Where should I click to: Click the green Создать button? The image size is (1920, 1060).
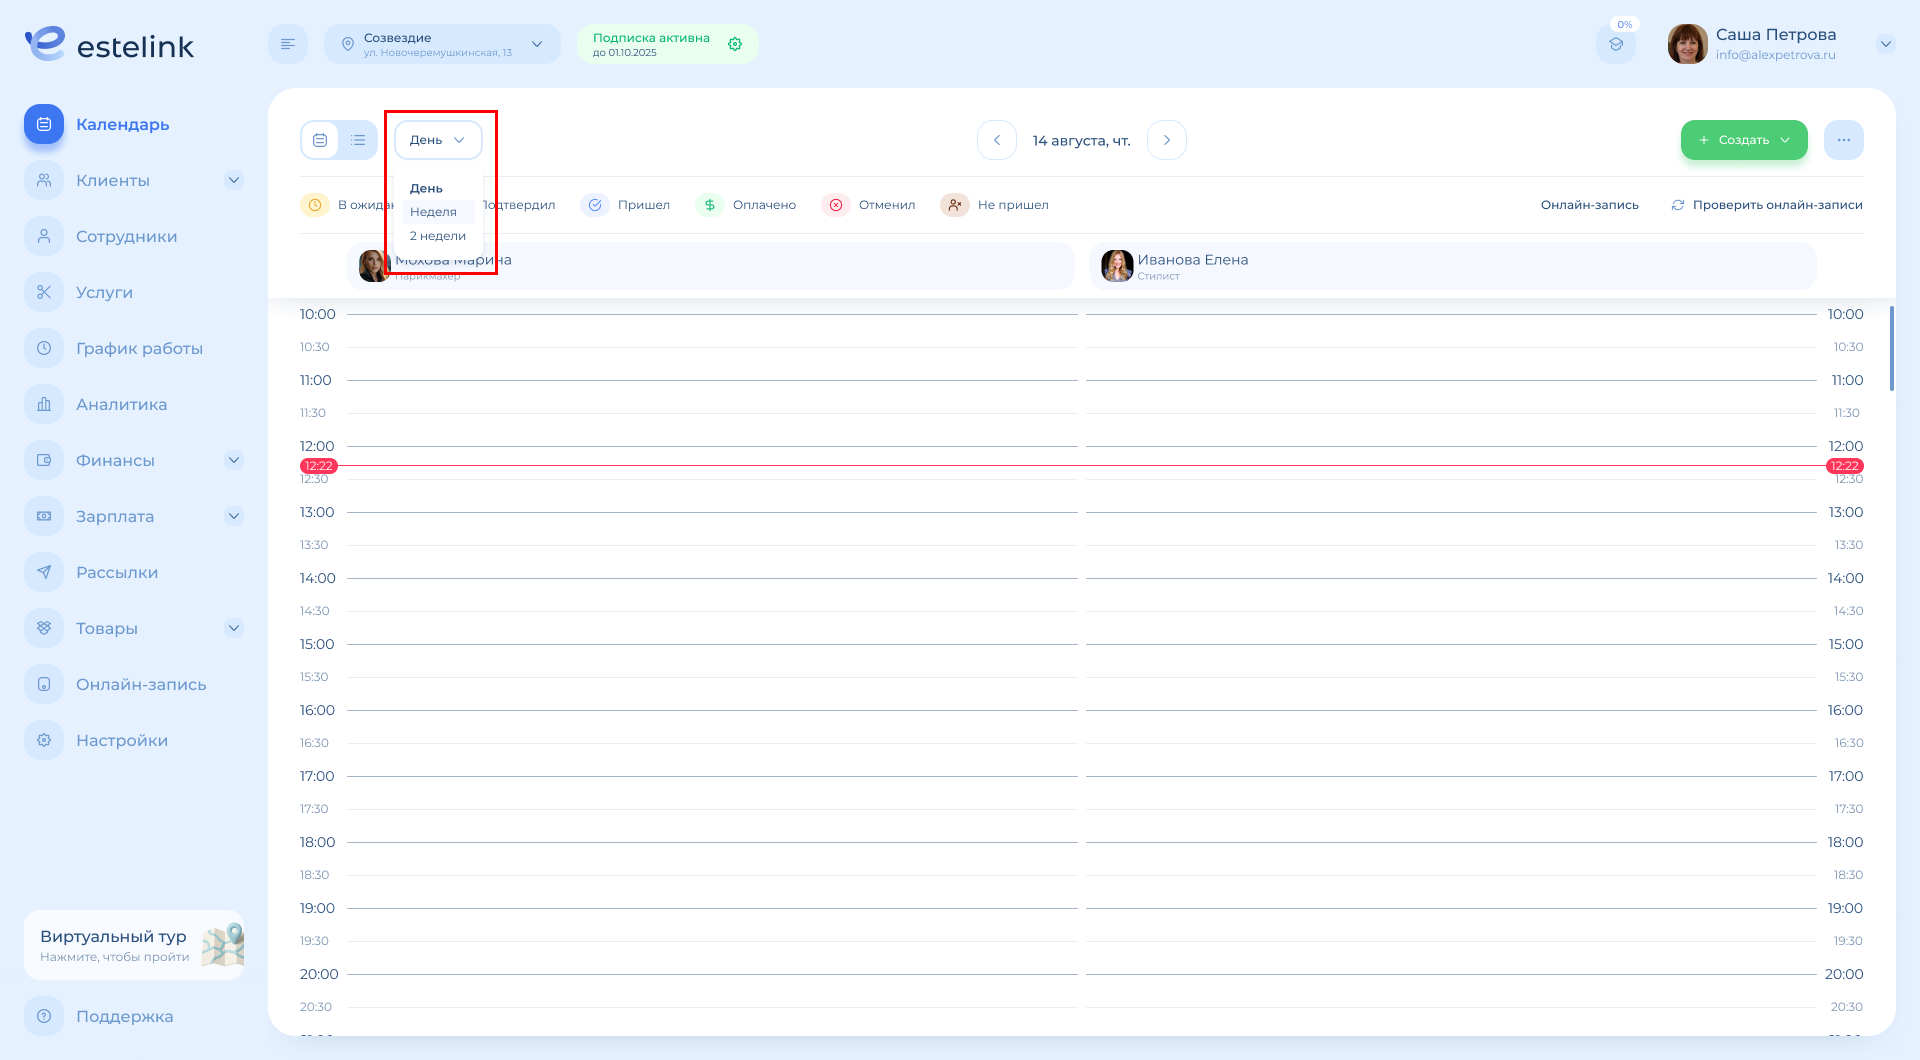[1743, 140]
